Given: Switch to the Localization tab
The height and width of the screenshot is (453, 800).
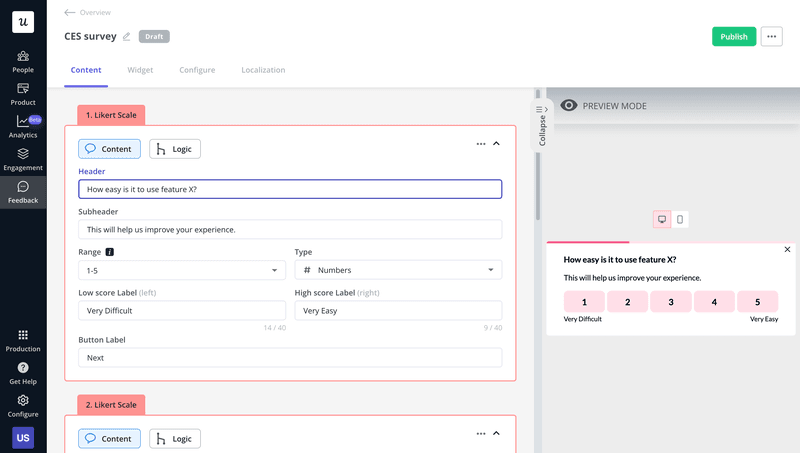Looking at the screenshot, I should tap(263, 70).
